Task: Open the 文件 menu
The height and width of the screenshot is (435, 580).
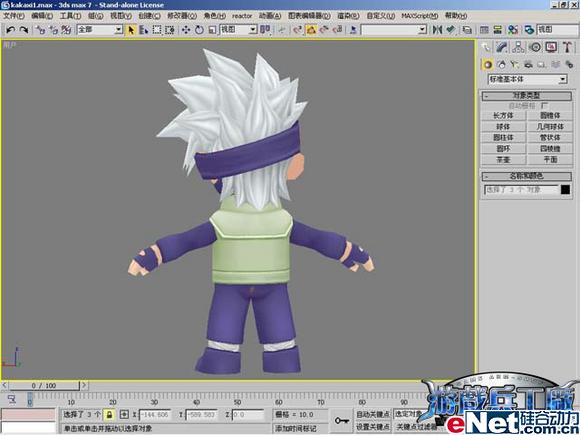Action: click(x=14, y=16)
